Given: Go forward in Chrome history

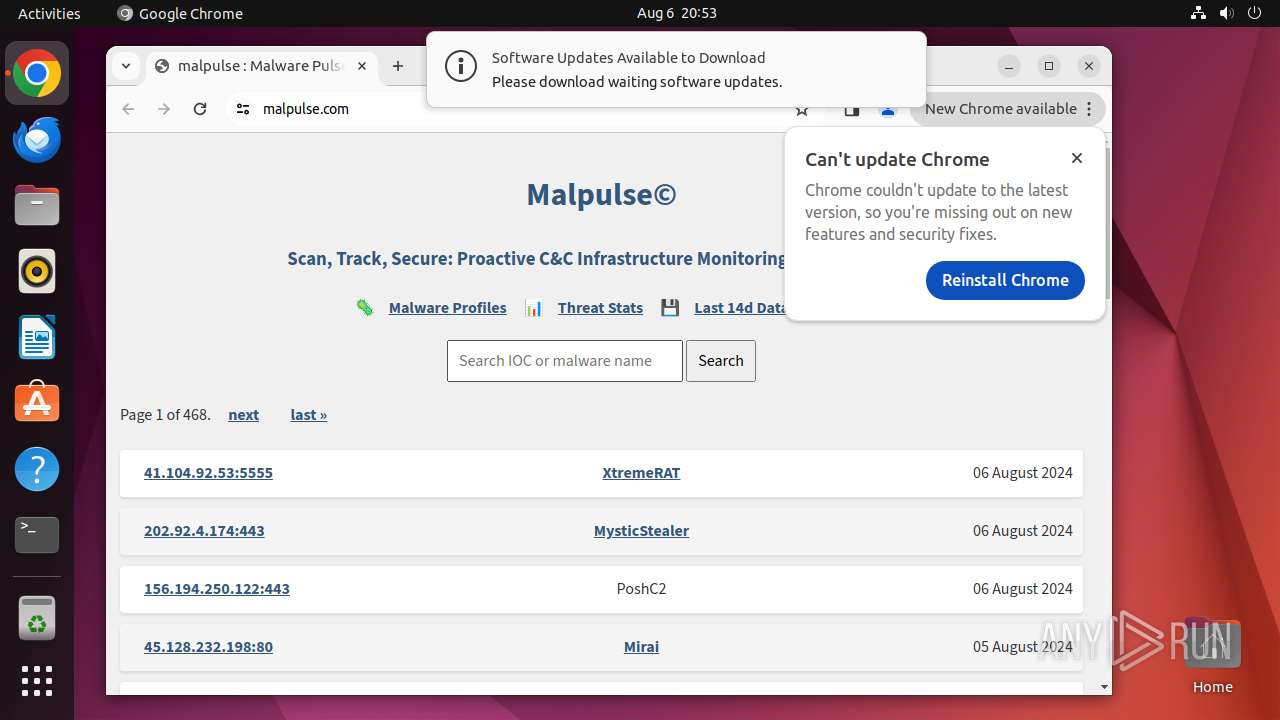Looking at the screenshot, I should tap(164, 109).
